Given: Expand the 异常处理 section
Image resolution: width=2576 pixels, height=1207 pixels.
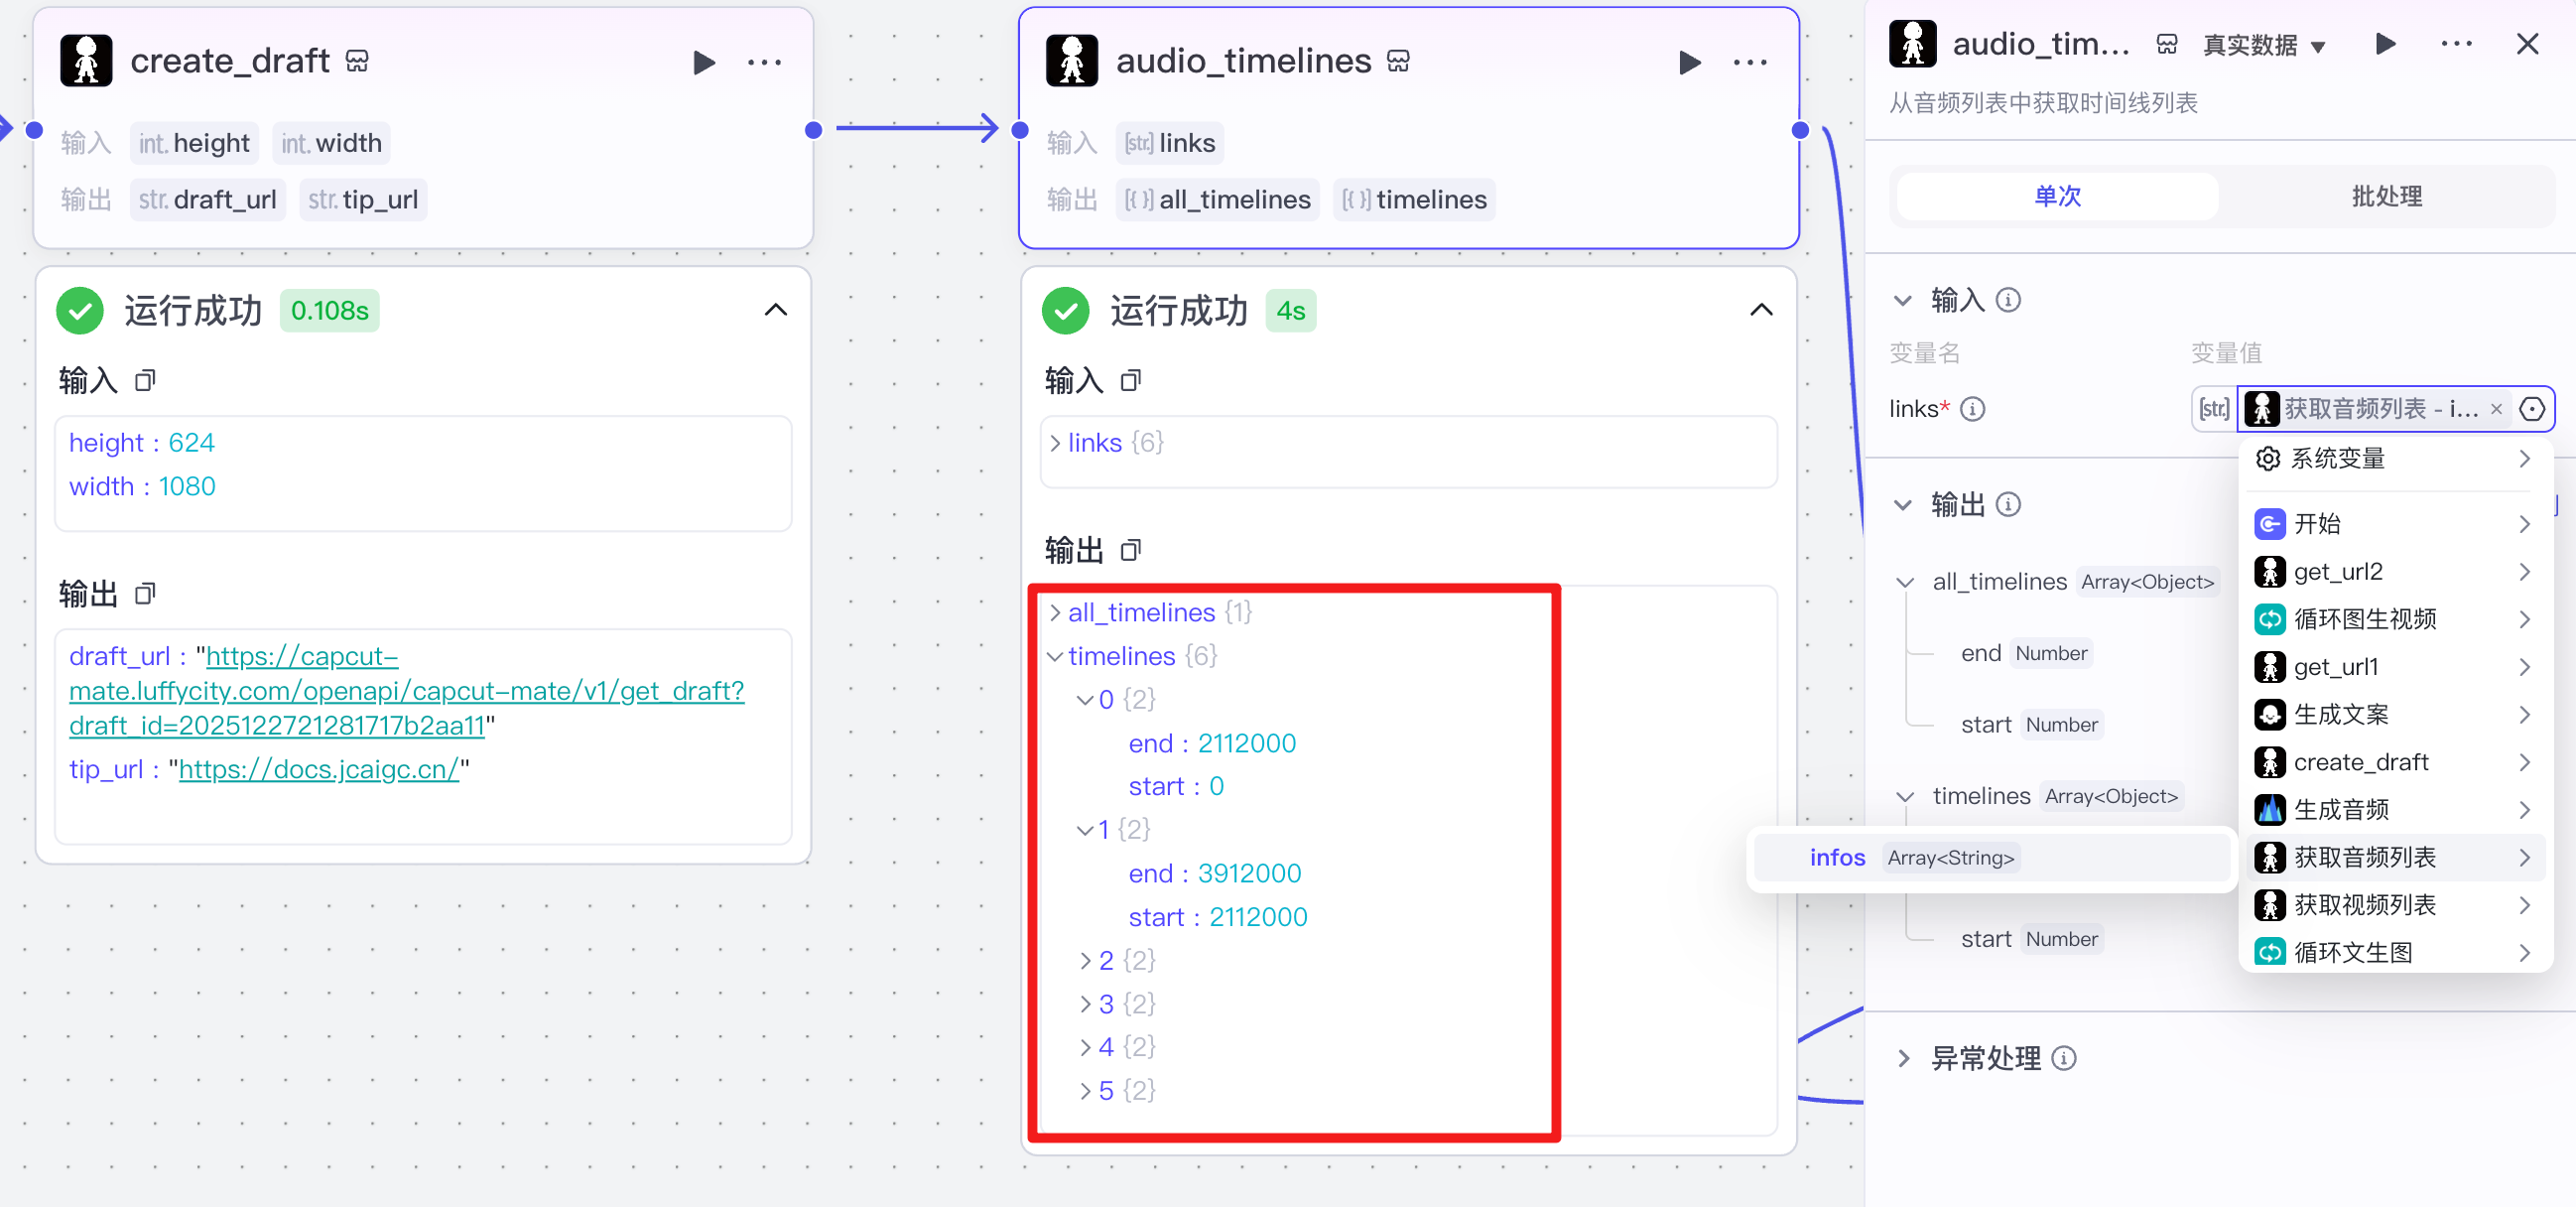Looking at the screenshot, I should [x=1903, y=1058].
